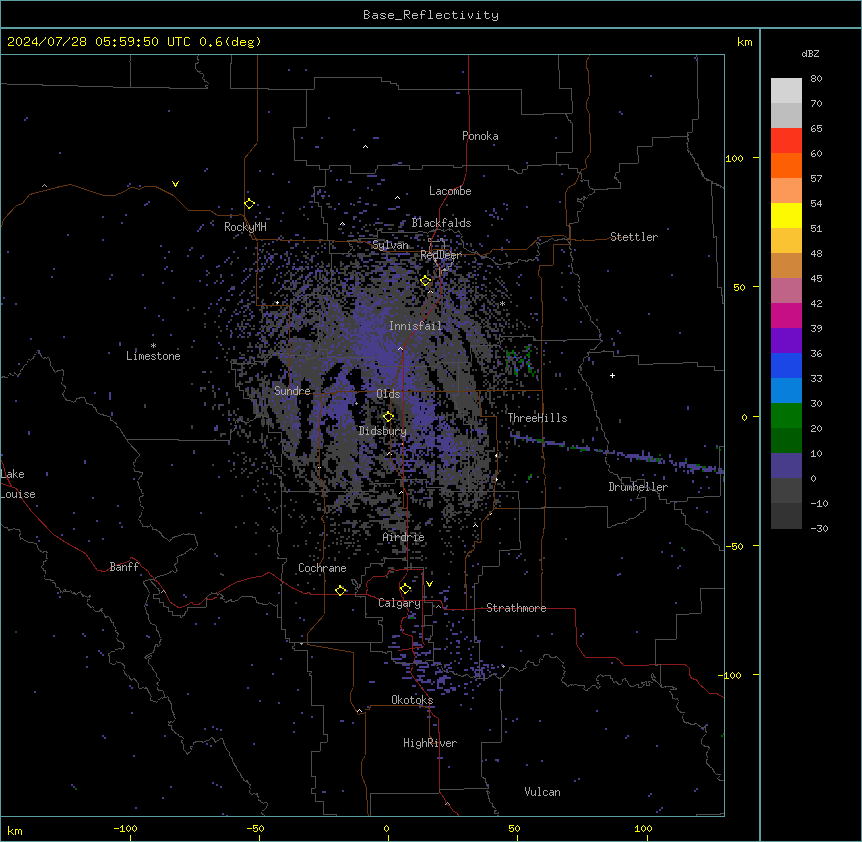862x842 pixels.
Task: Click the white plus marker north of Drumheller
Action: tap(612, 375)
